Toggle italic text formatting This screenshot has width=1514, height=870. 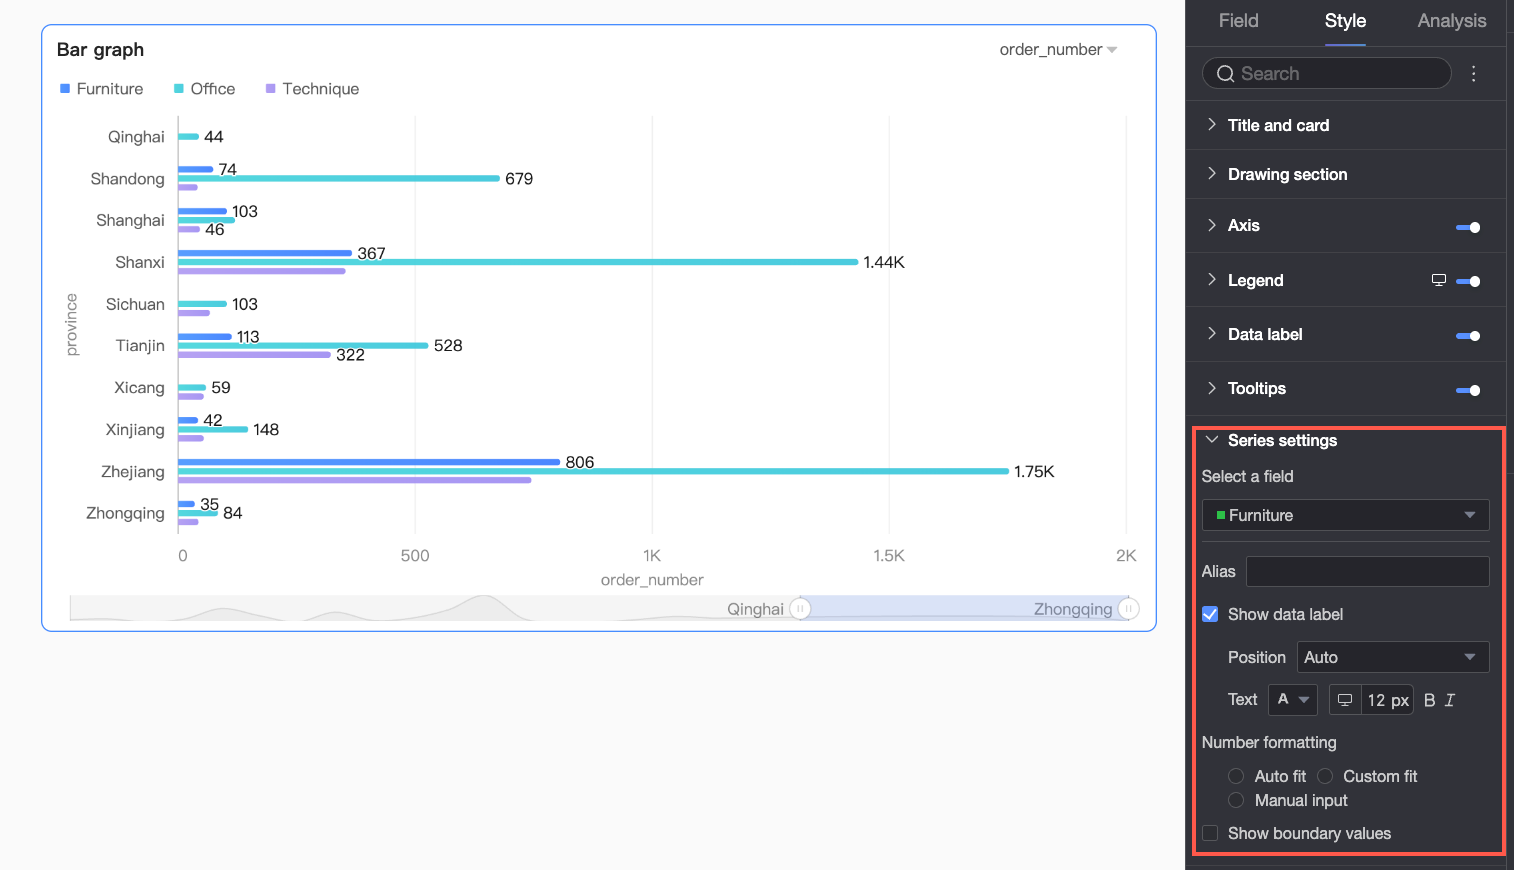coord(1450,700)
